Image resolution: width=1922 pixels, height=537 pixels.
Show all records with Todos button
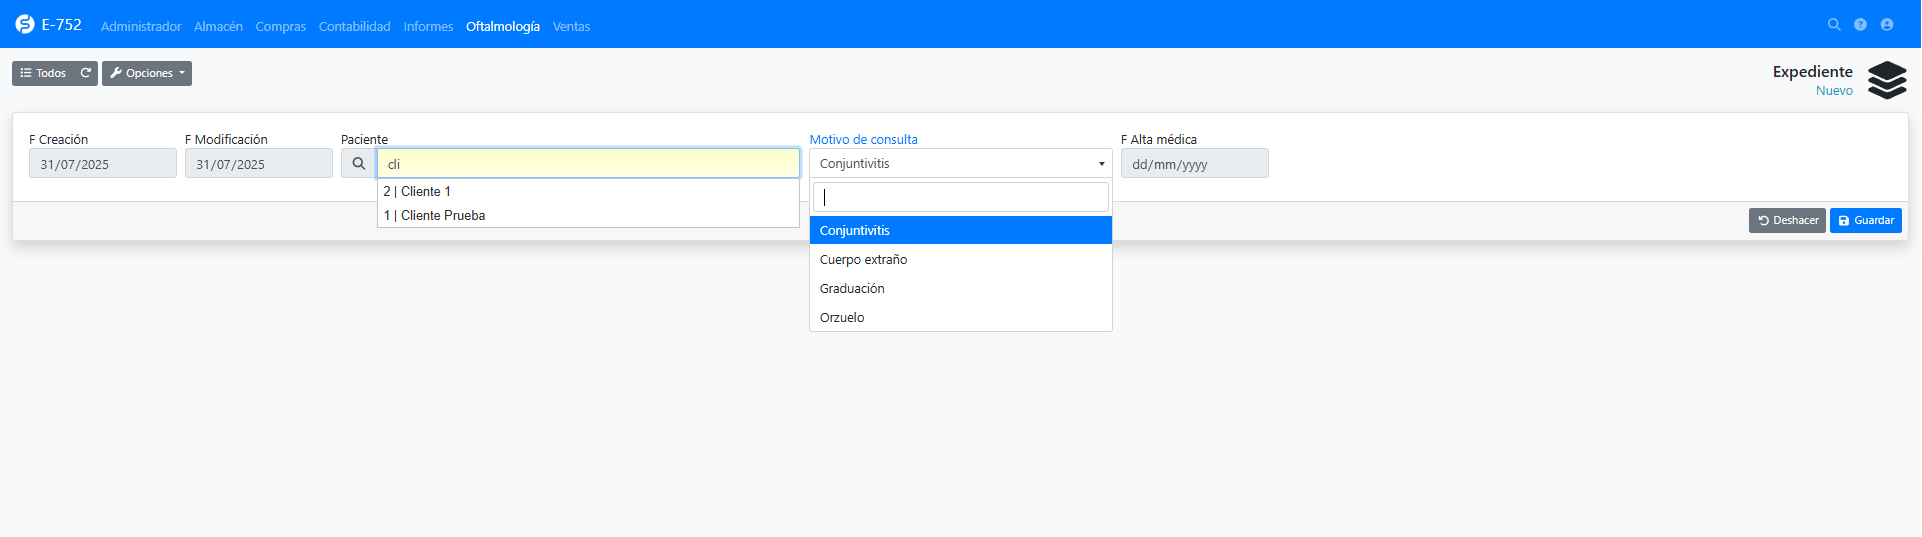(43, 73)
